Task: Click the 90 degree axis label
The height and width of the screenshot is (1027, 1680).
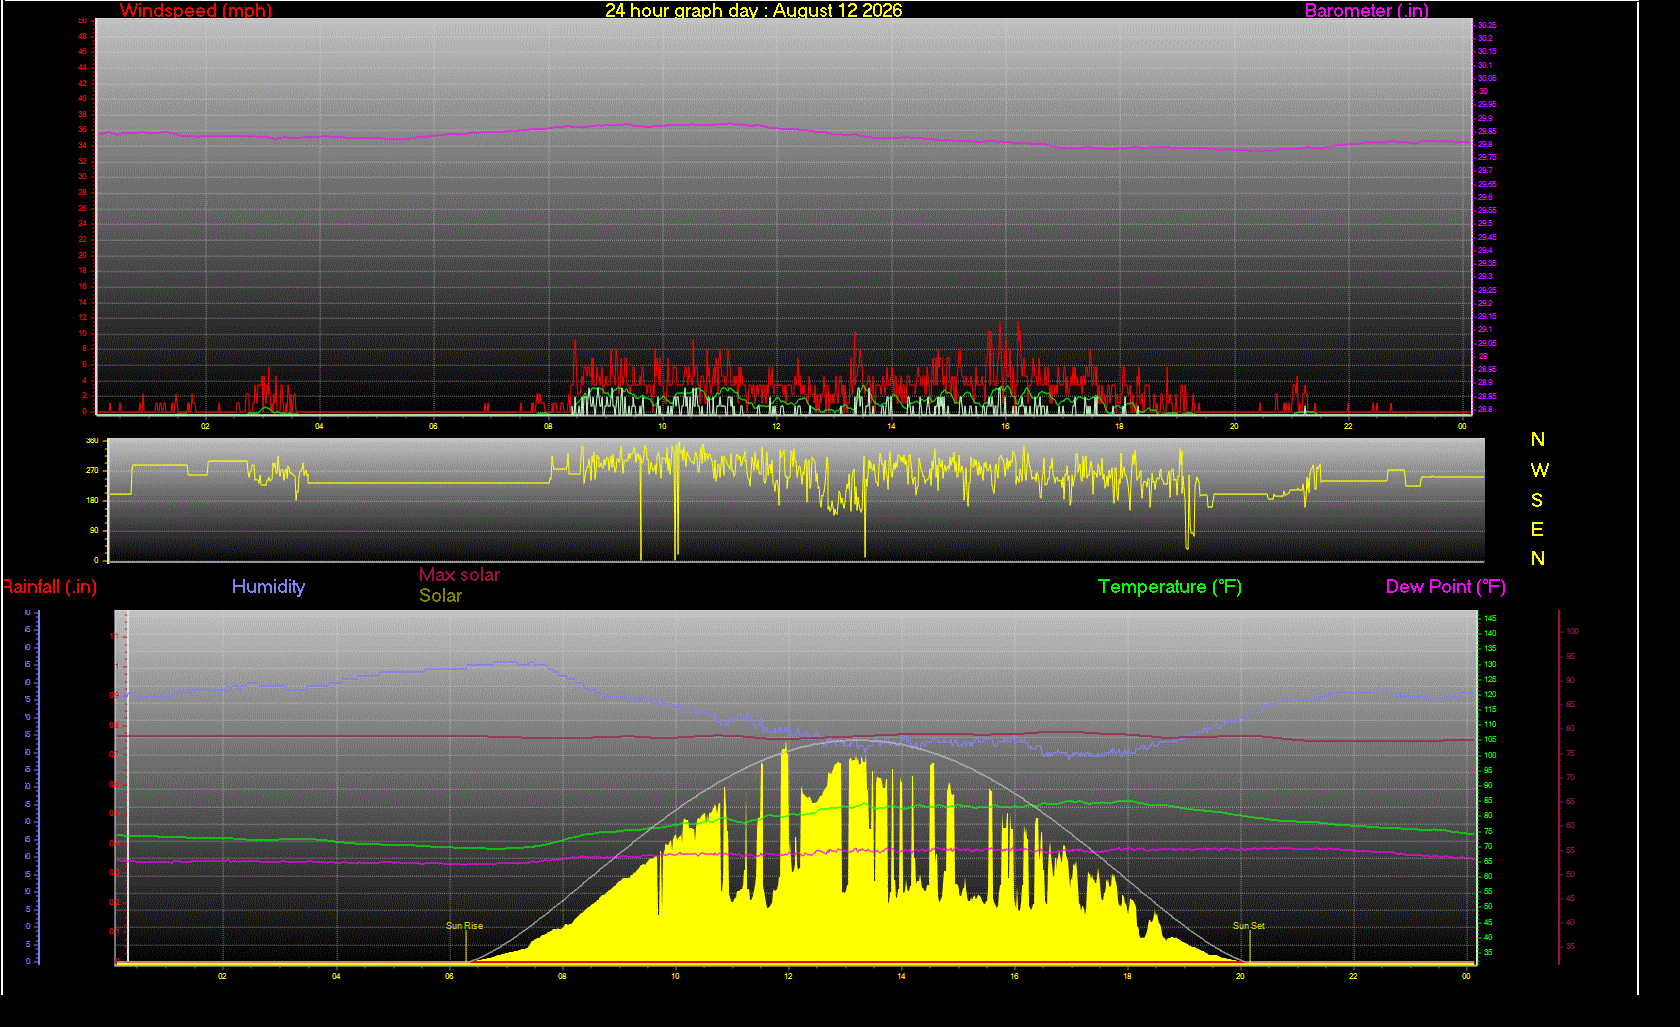Action: click(95, 530)
